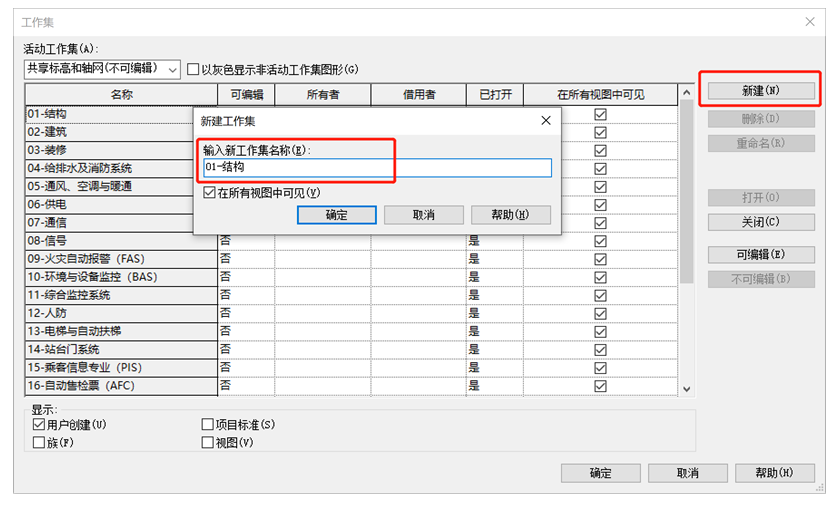The width and height of the screenshot is (840, 508).
Task: Toggle 在所有视图中可见 checkbox in new workset dialog
Action: click(209, 192)
